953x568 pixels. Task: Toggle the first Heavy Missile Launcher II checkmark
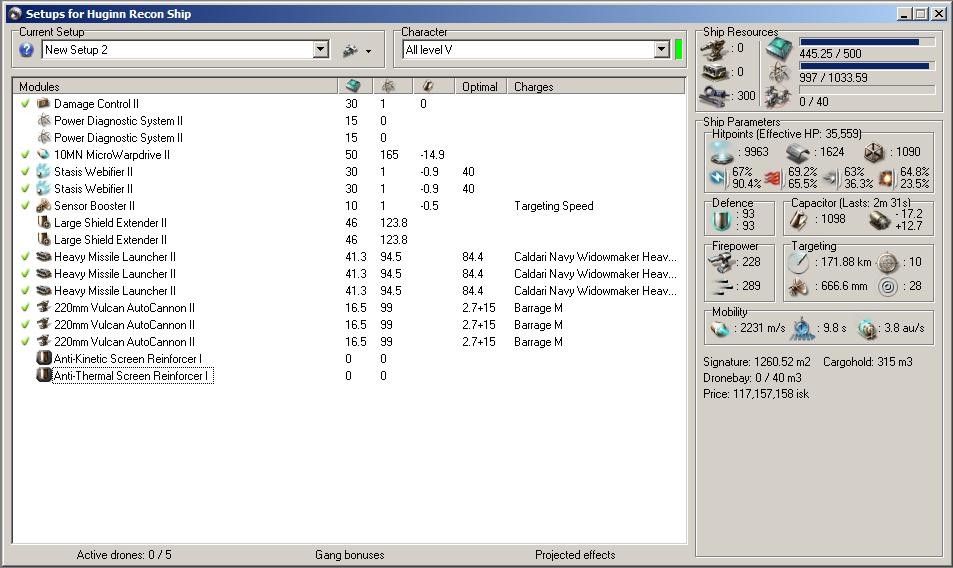point(25,257)
